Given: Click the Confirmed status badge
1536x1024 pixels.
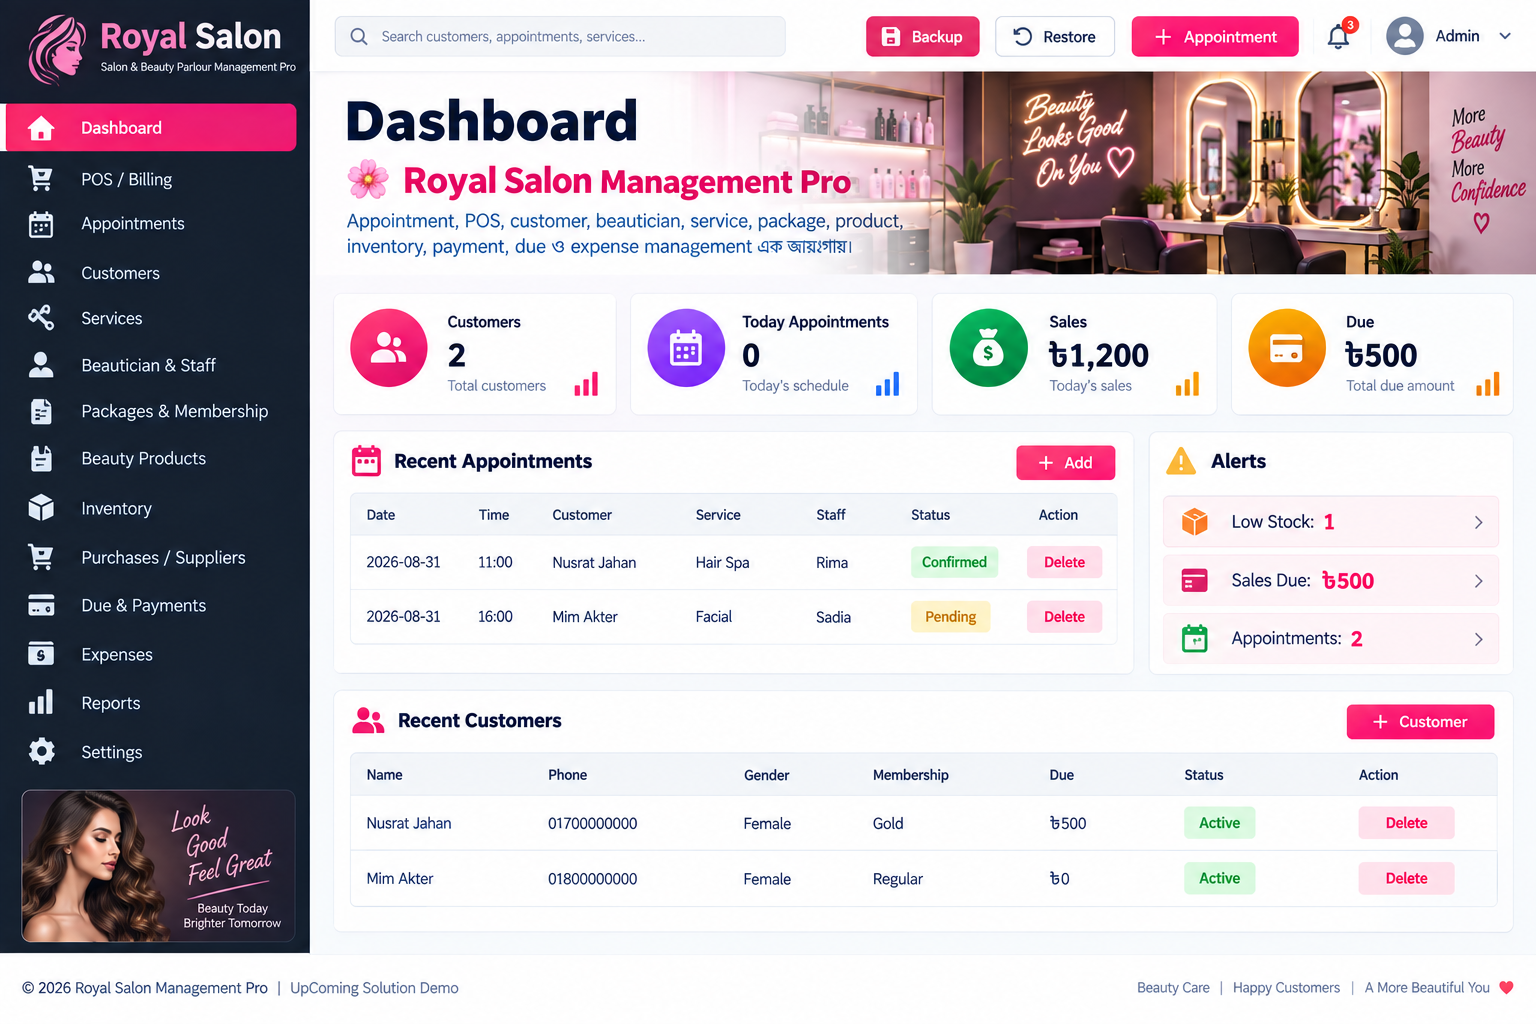Looking at the screenshot, I should [x=955, y=563].
